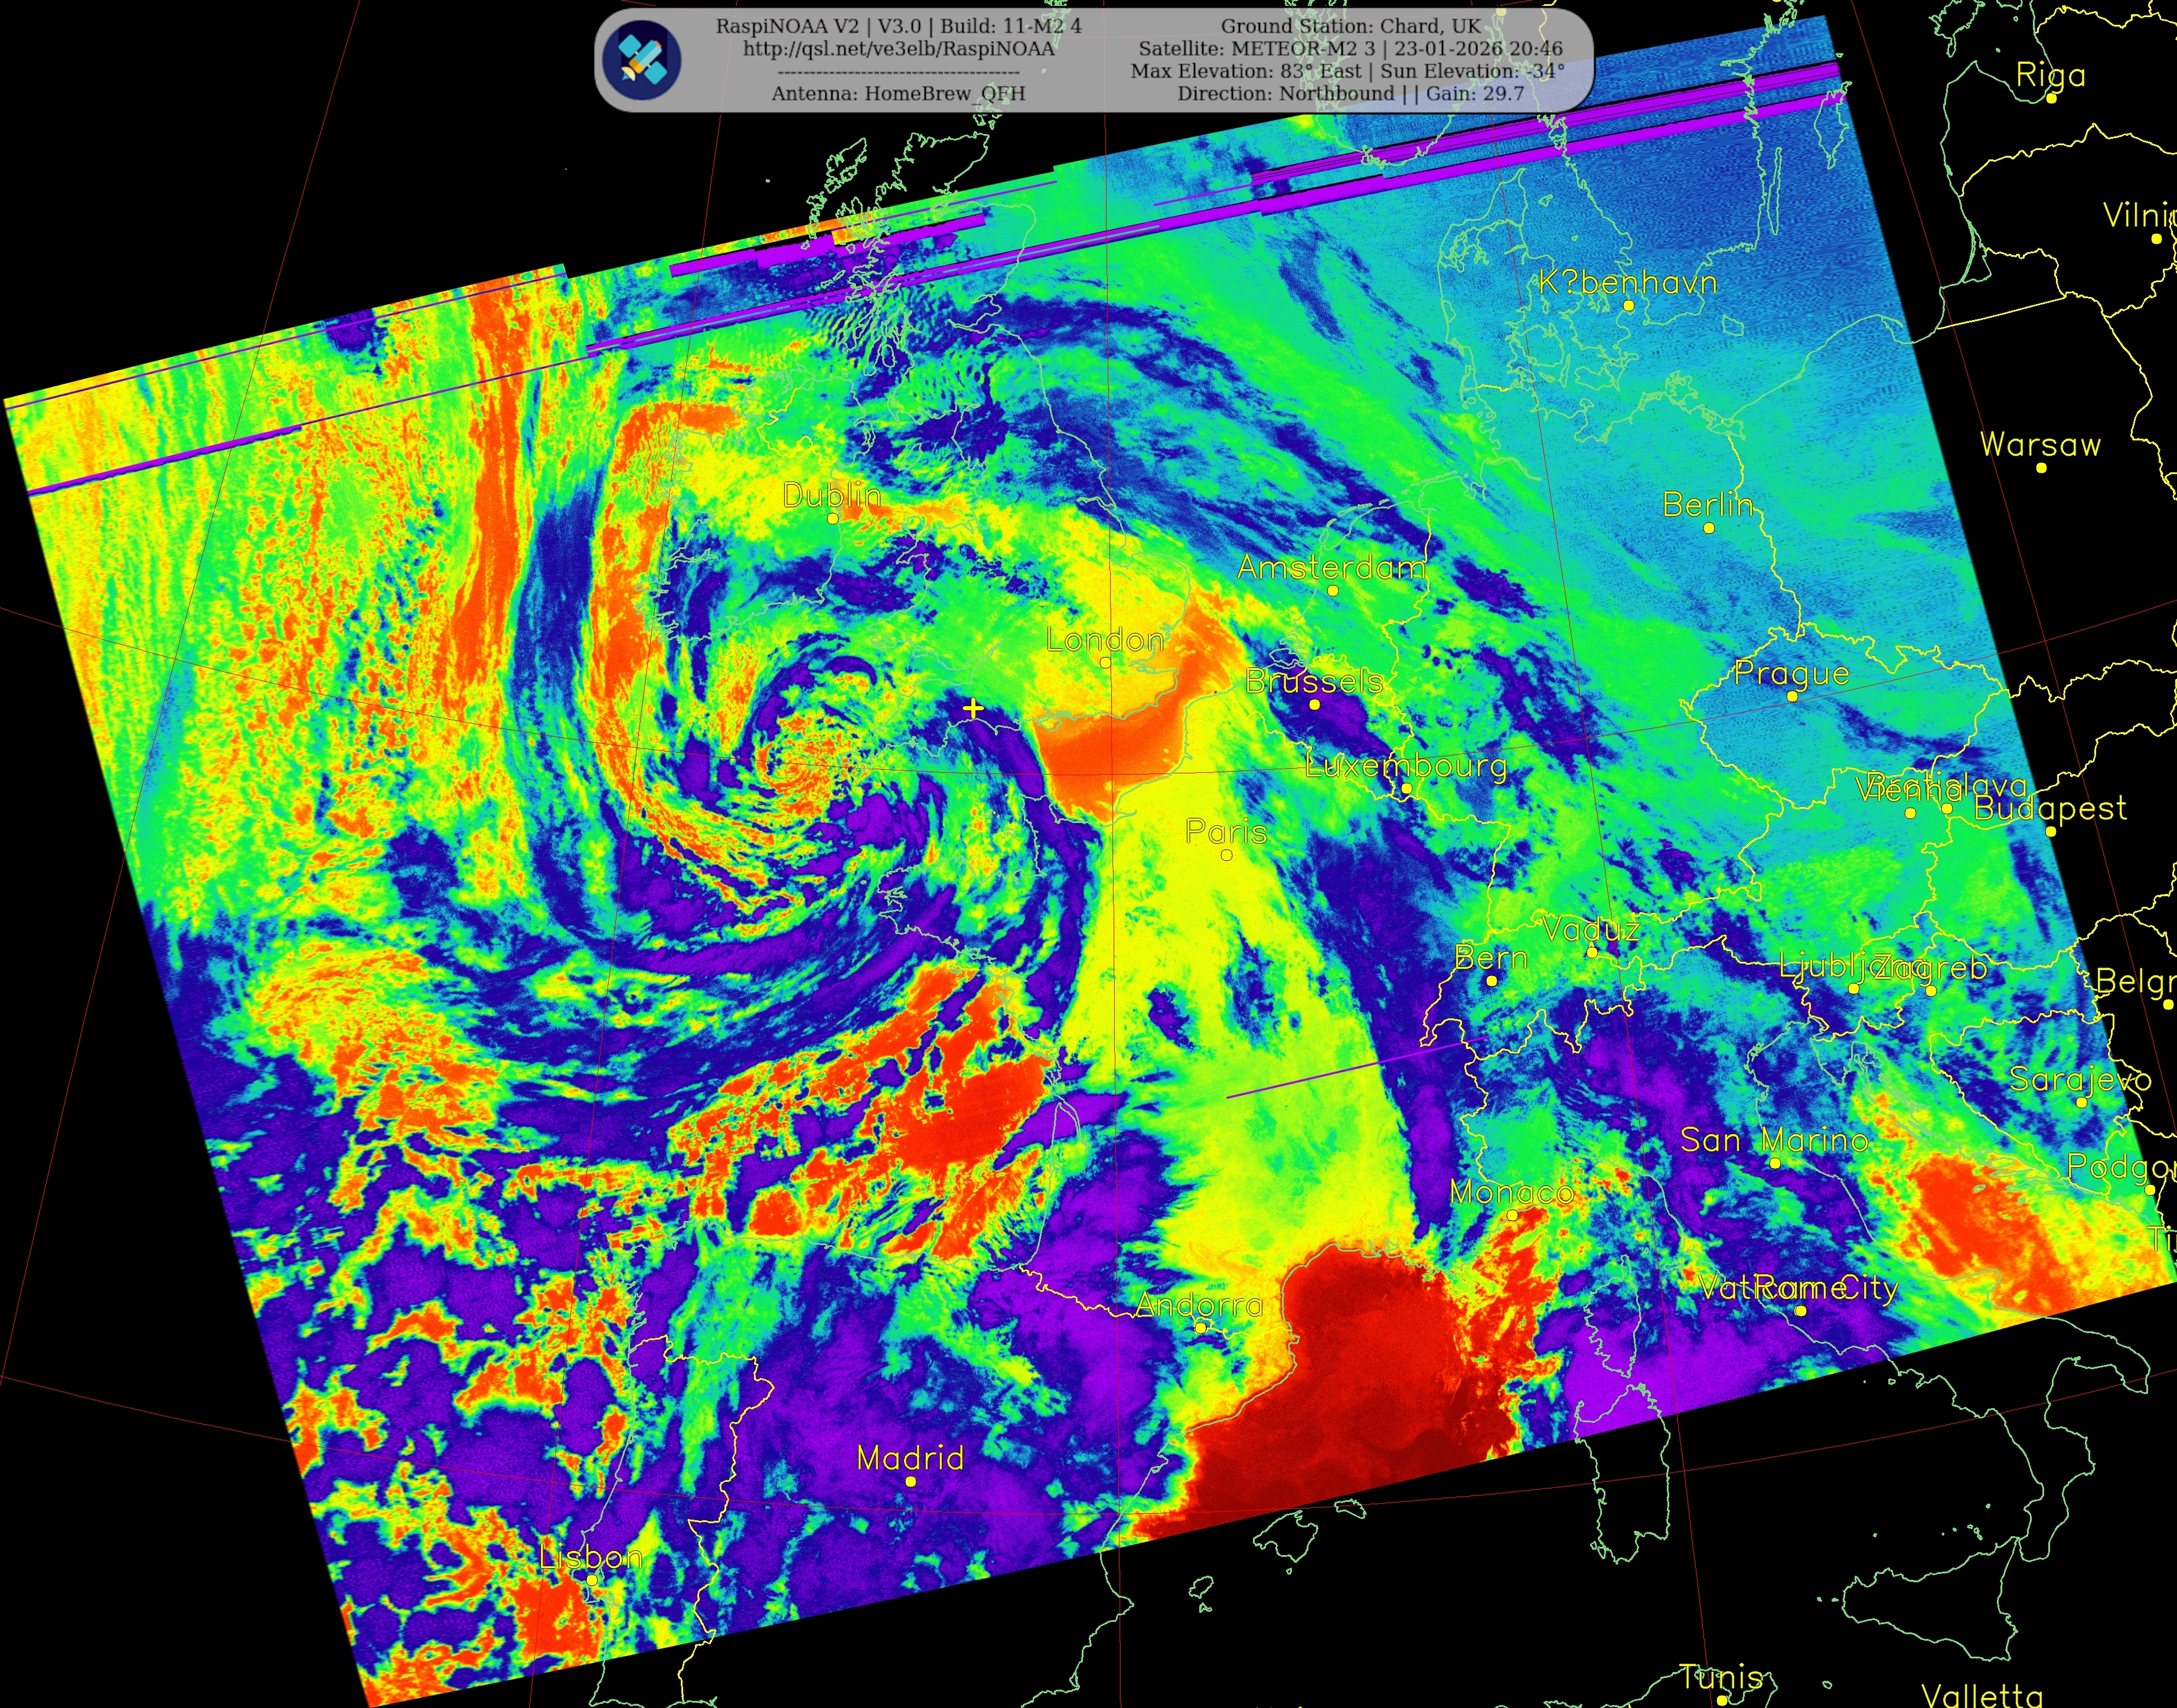Open the qsl.net RaspiNOAA URL text

click(x=898, y=48)
